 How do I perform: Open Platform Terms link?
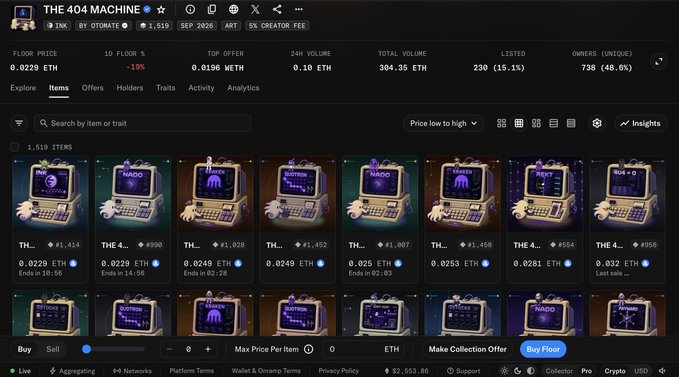pos(191,371)
